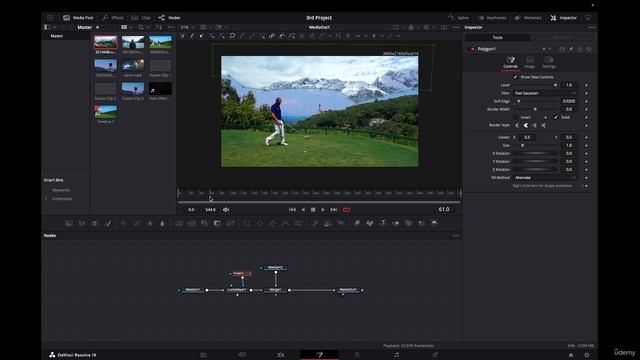Image resolution: width=640 pixels, height=360 pixels.
Task: Open the Inspector panel options menu
Action: click(591, 27)
